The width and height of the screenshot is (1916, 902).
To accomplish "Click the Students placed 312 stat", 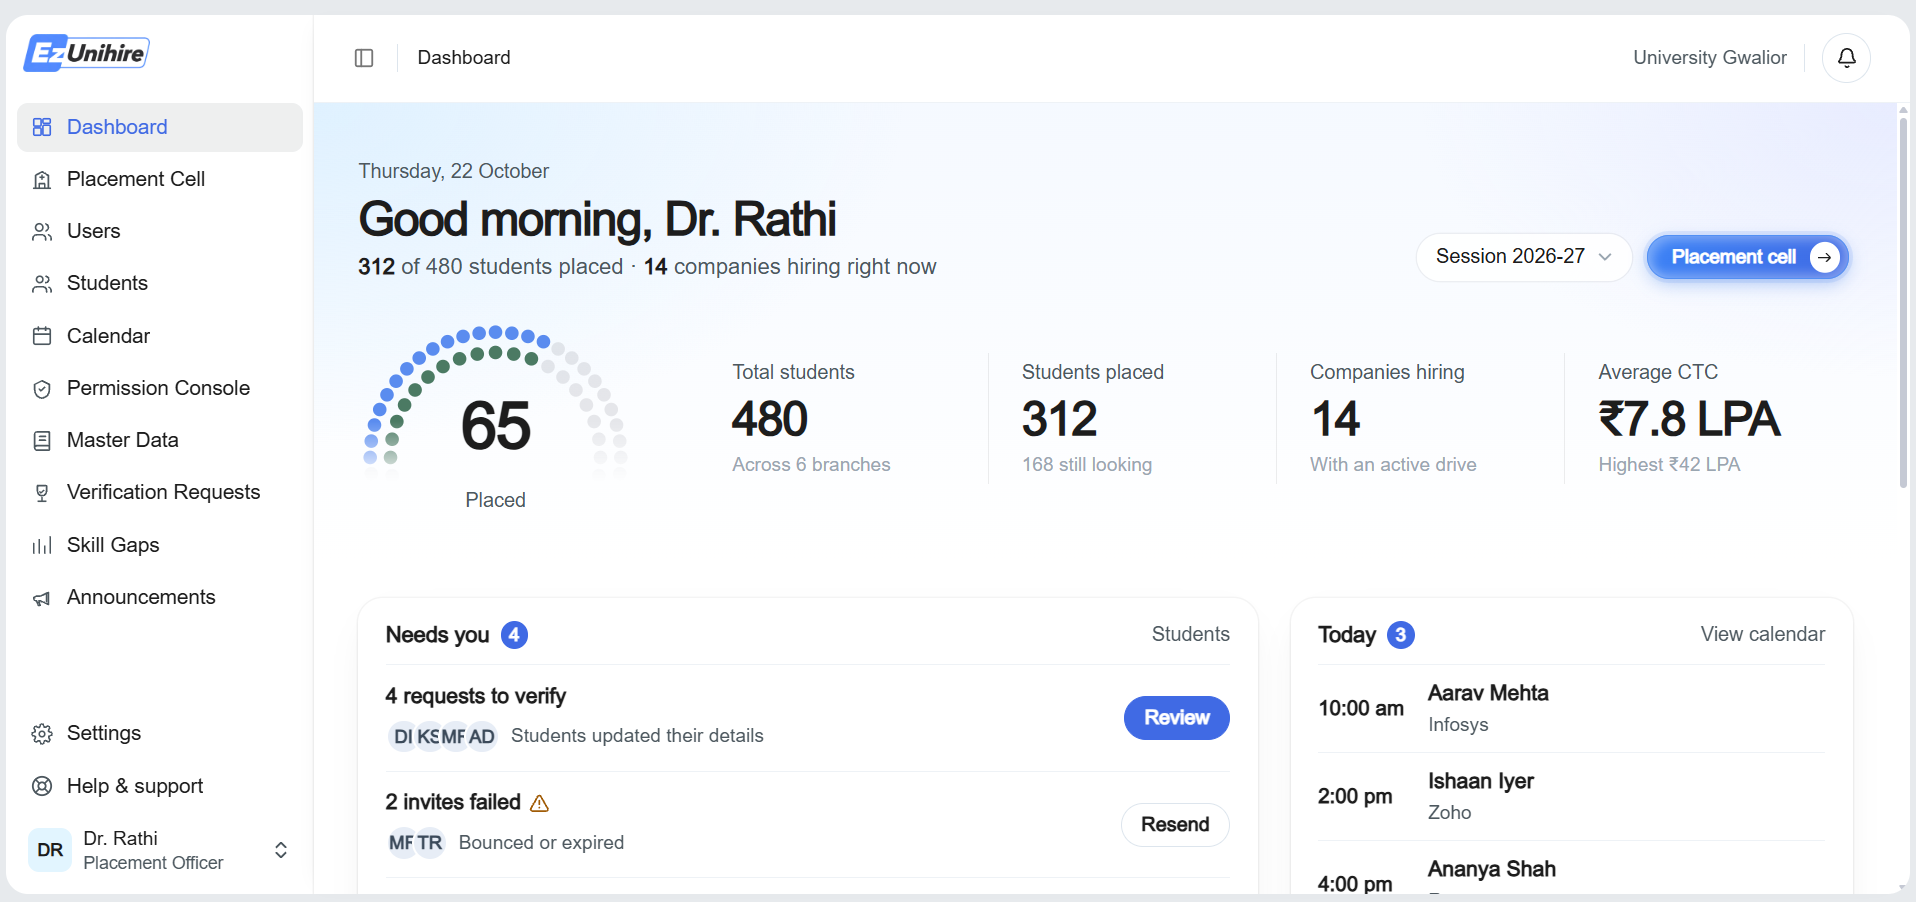I will pos(1092,418).
